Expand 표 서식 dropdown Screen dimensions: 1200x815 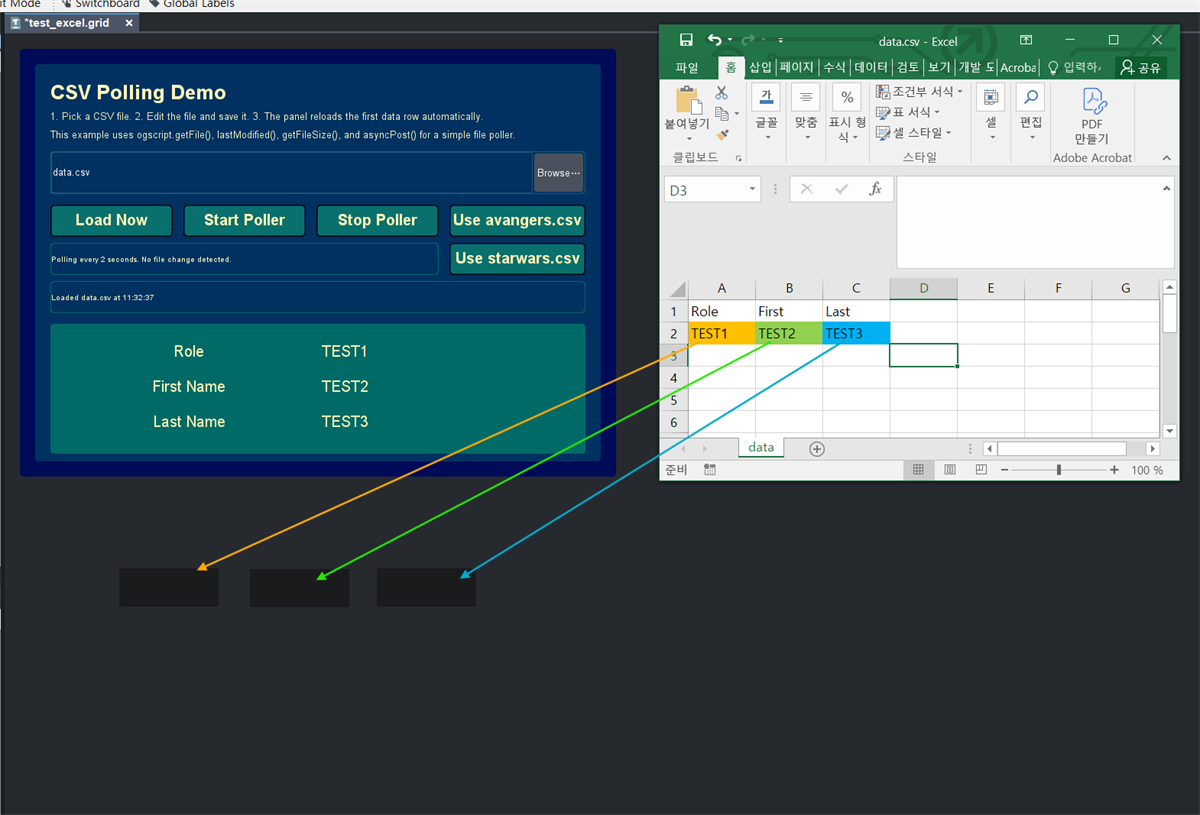939,112
